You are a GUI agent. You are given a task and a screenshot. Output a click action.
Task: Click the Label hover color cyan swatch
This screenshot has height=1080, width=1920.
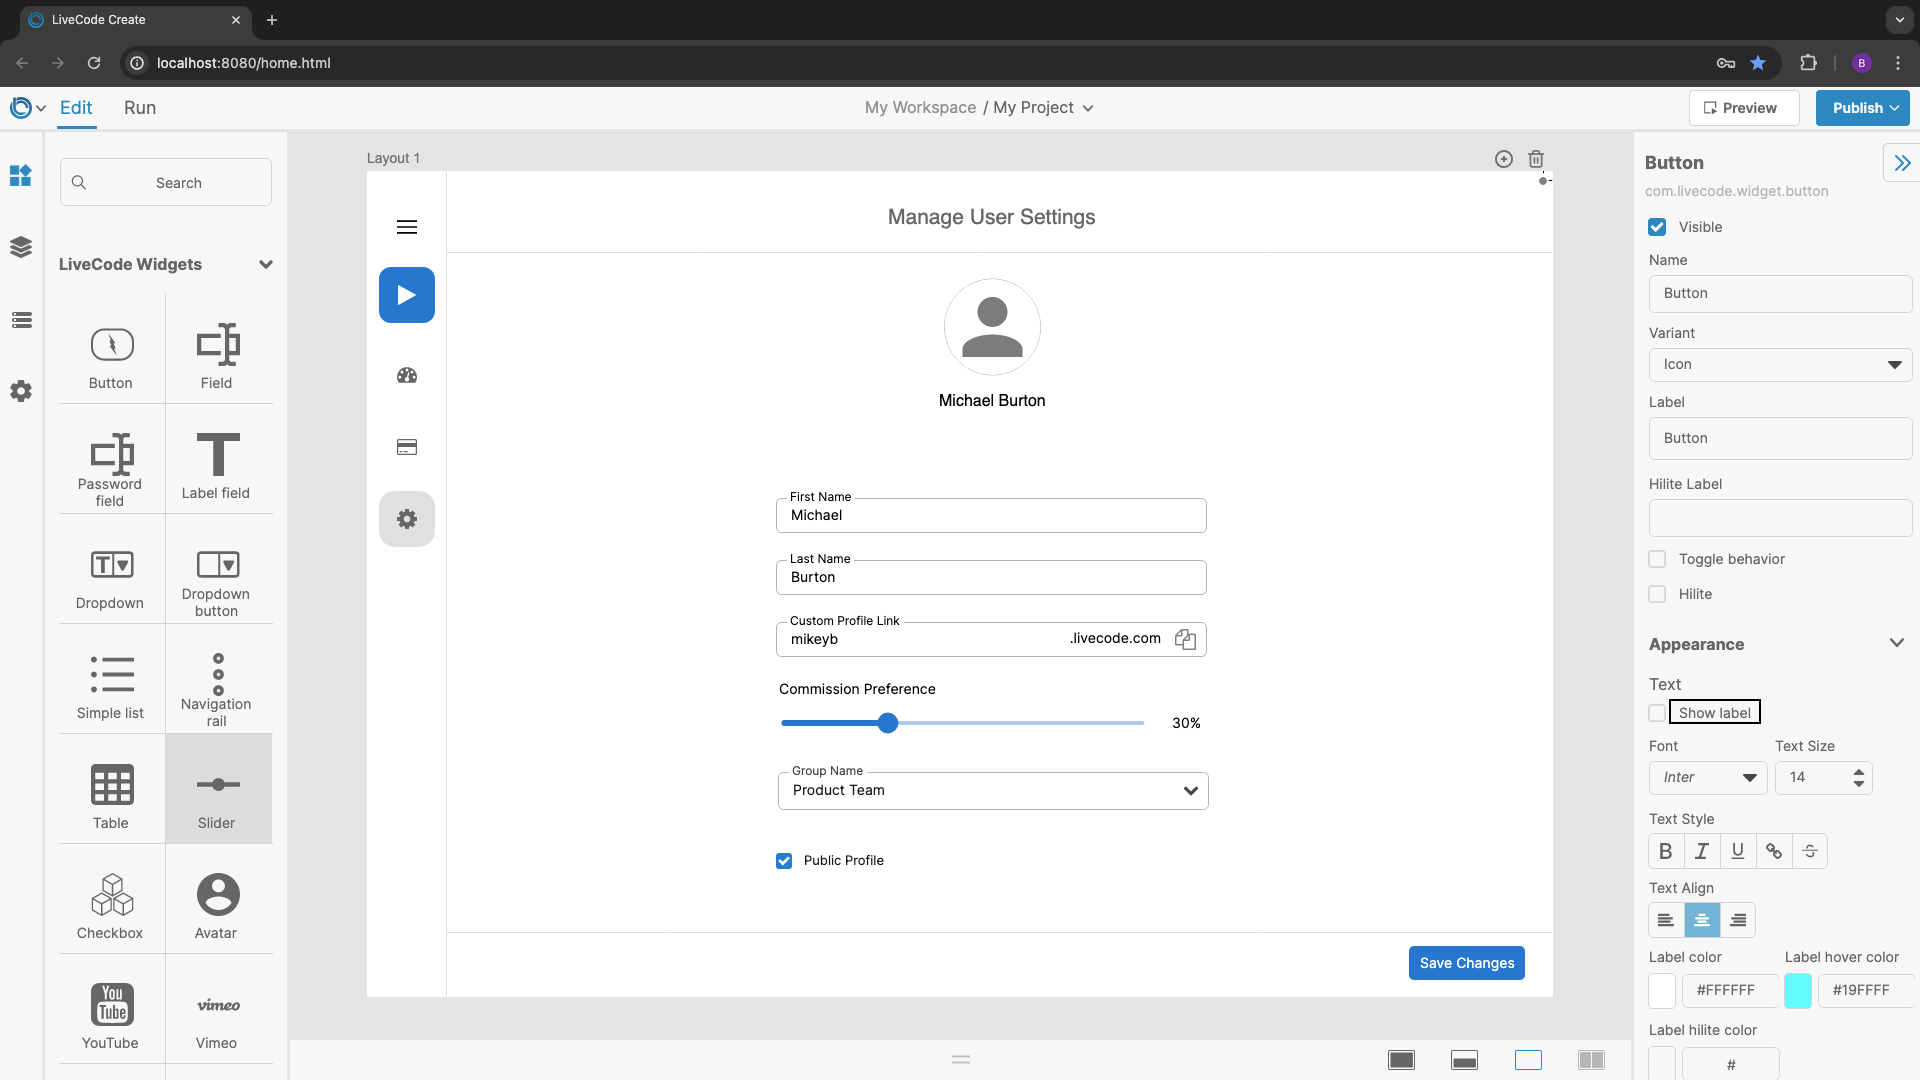pos(1797,990)
